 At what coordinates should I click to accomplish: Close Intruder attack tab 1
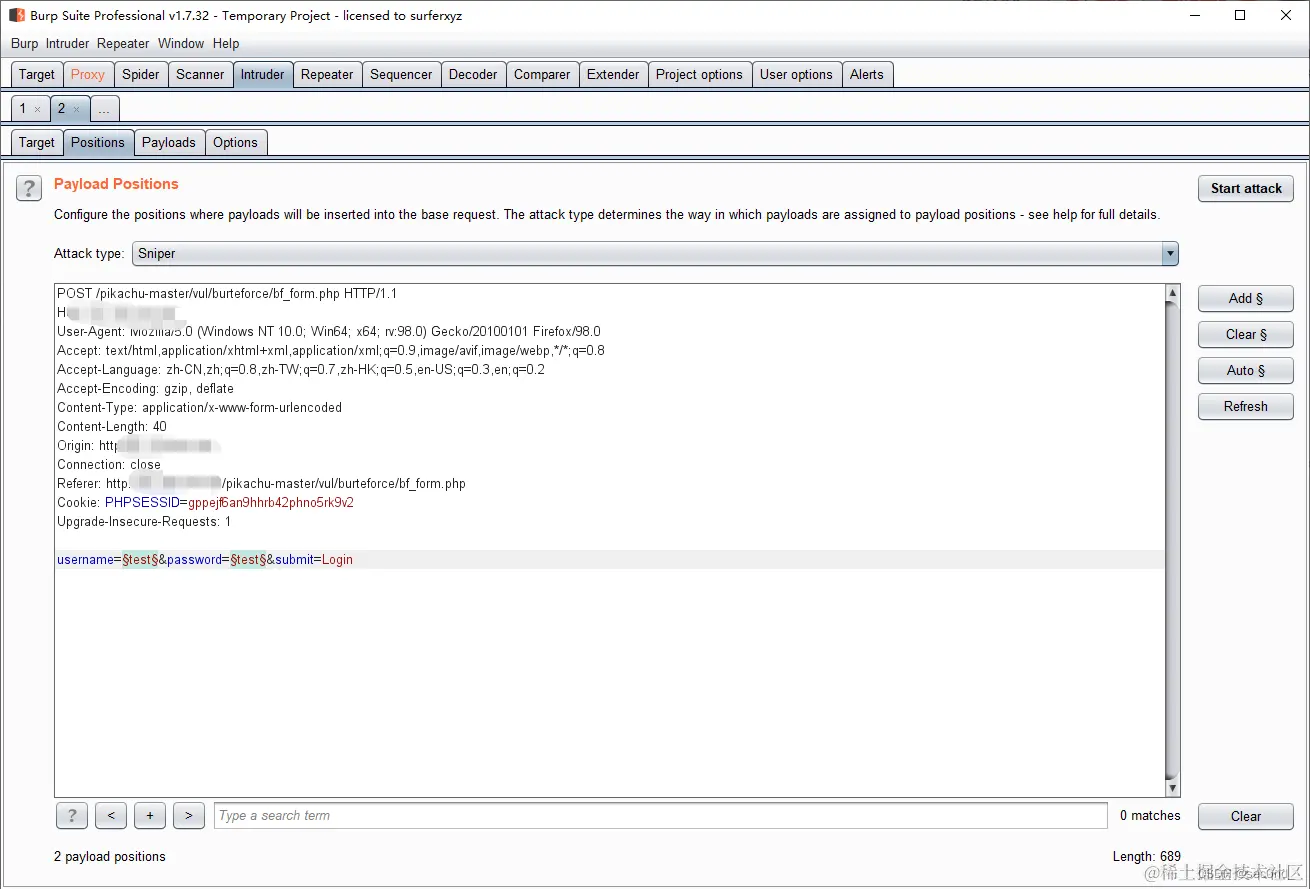click(38, 109)
